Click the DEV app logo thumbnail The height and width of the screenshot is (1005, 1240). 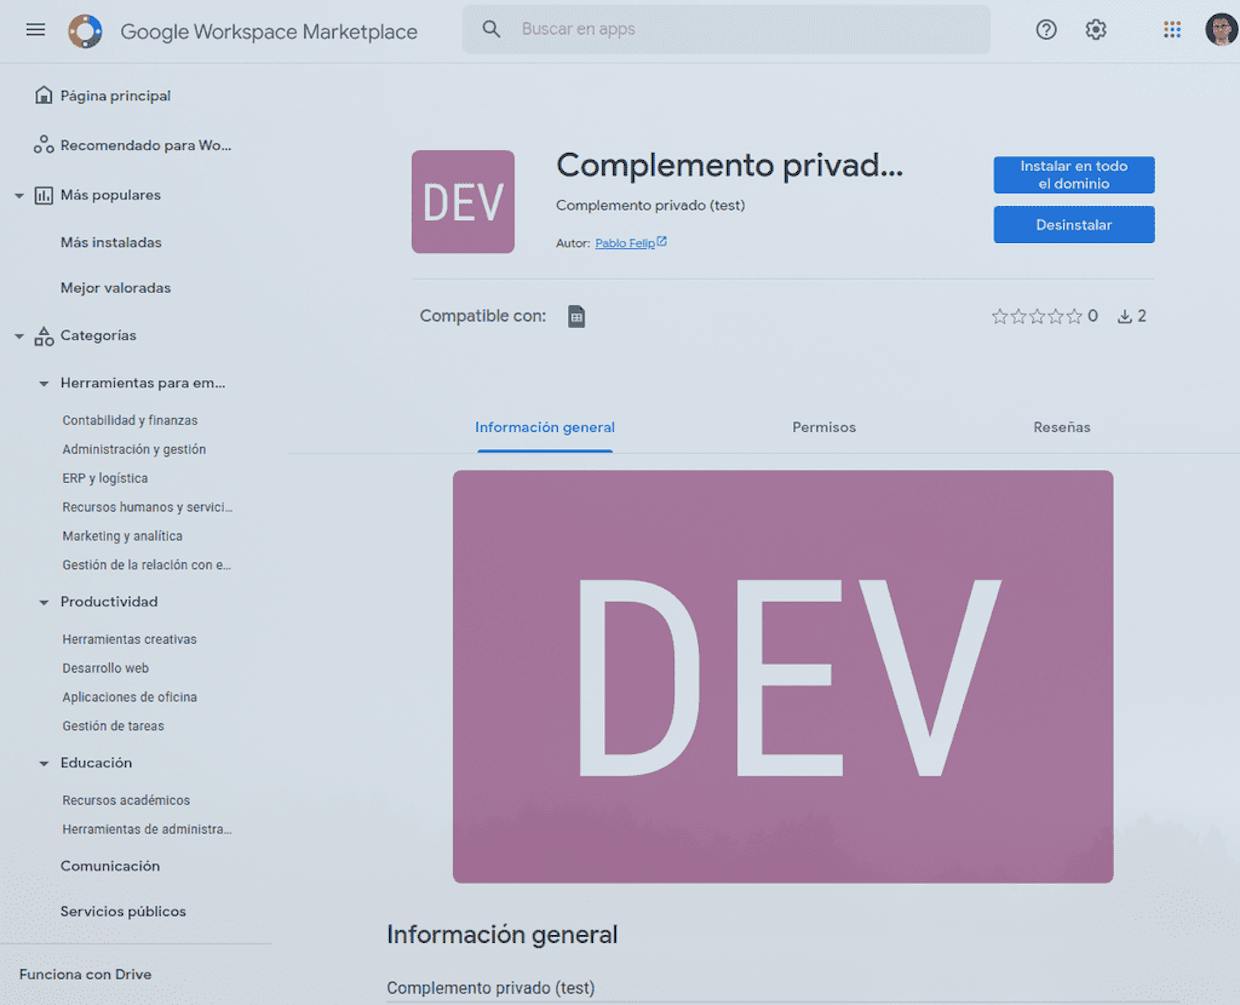click(463, 201)
